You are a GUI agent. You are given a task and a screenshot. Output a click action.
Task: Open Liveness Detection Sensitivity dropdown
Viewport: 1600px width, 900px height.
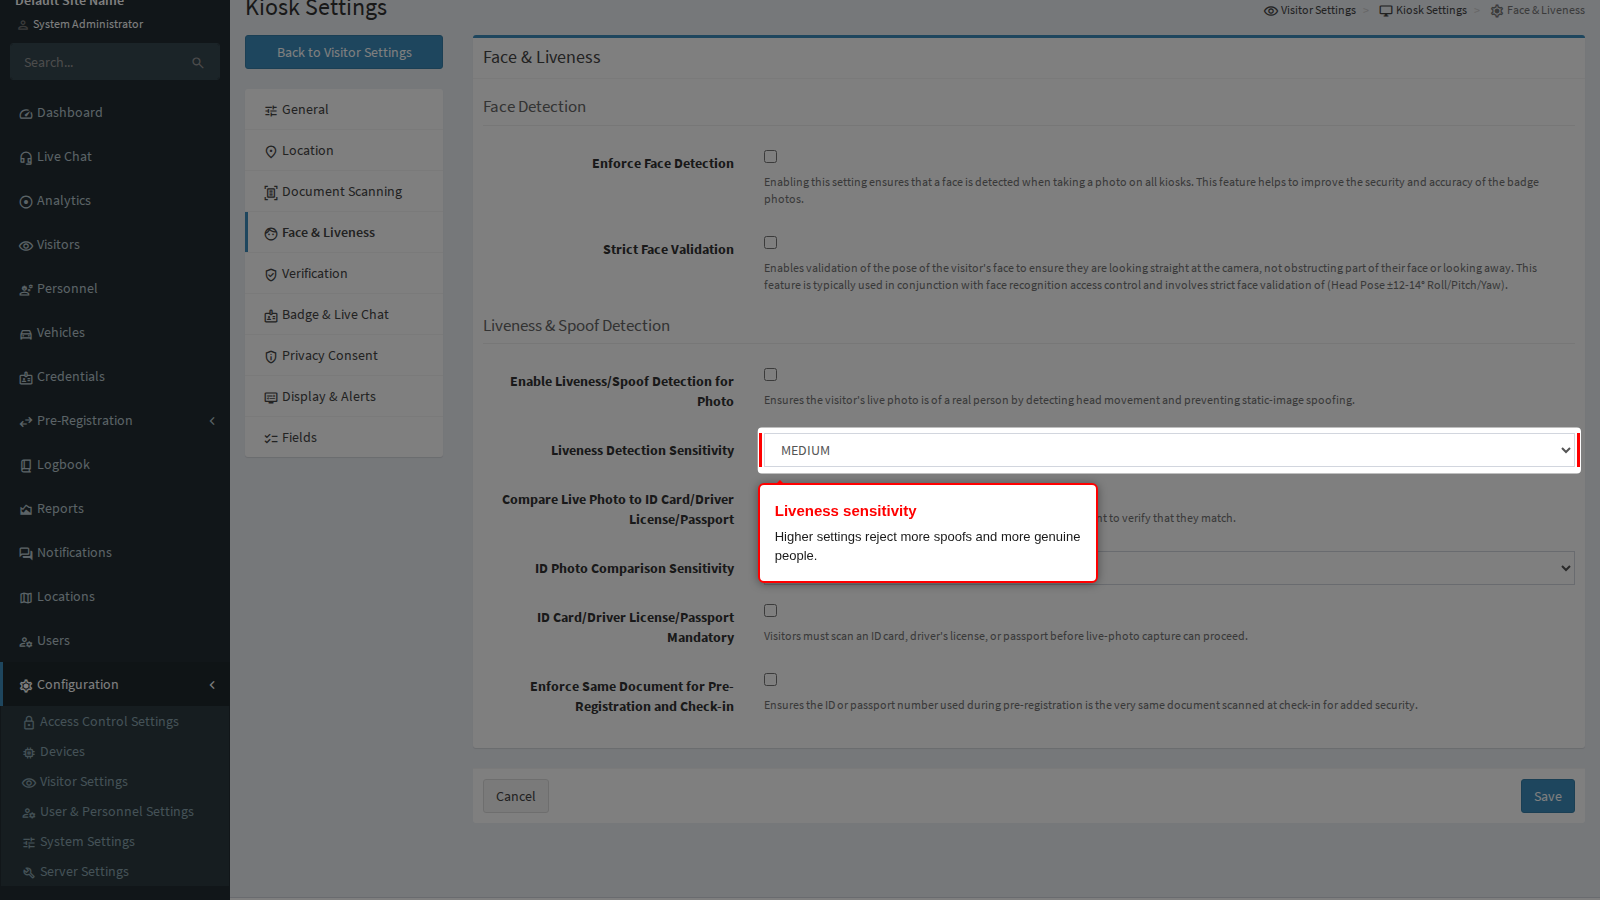(x=1169, y=451)
